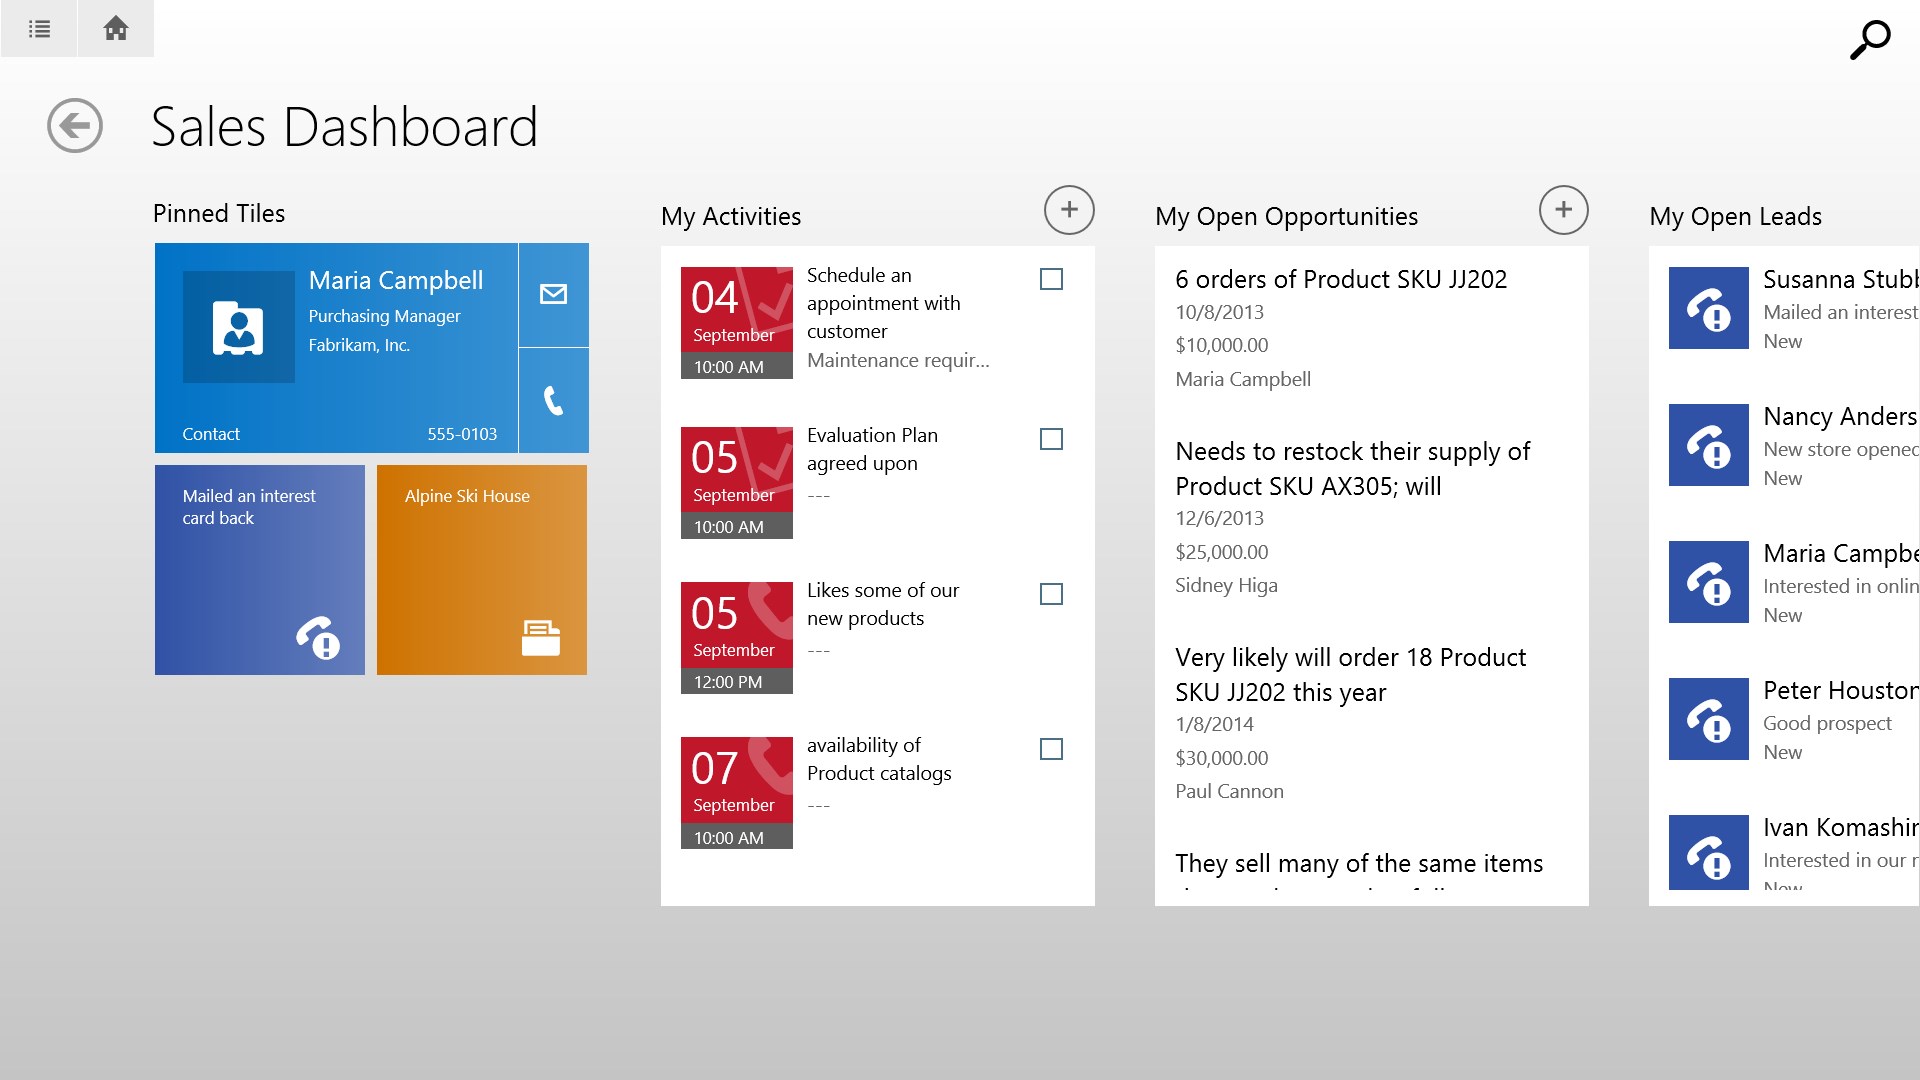The image size is (1920, 1080).
Task: Open 6 orders of Product SKU JJ202 opportunity
Action: [1340, 280]
